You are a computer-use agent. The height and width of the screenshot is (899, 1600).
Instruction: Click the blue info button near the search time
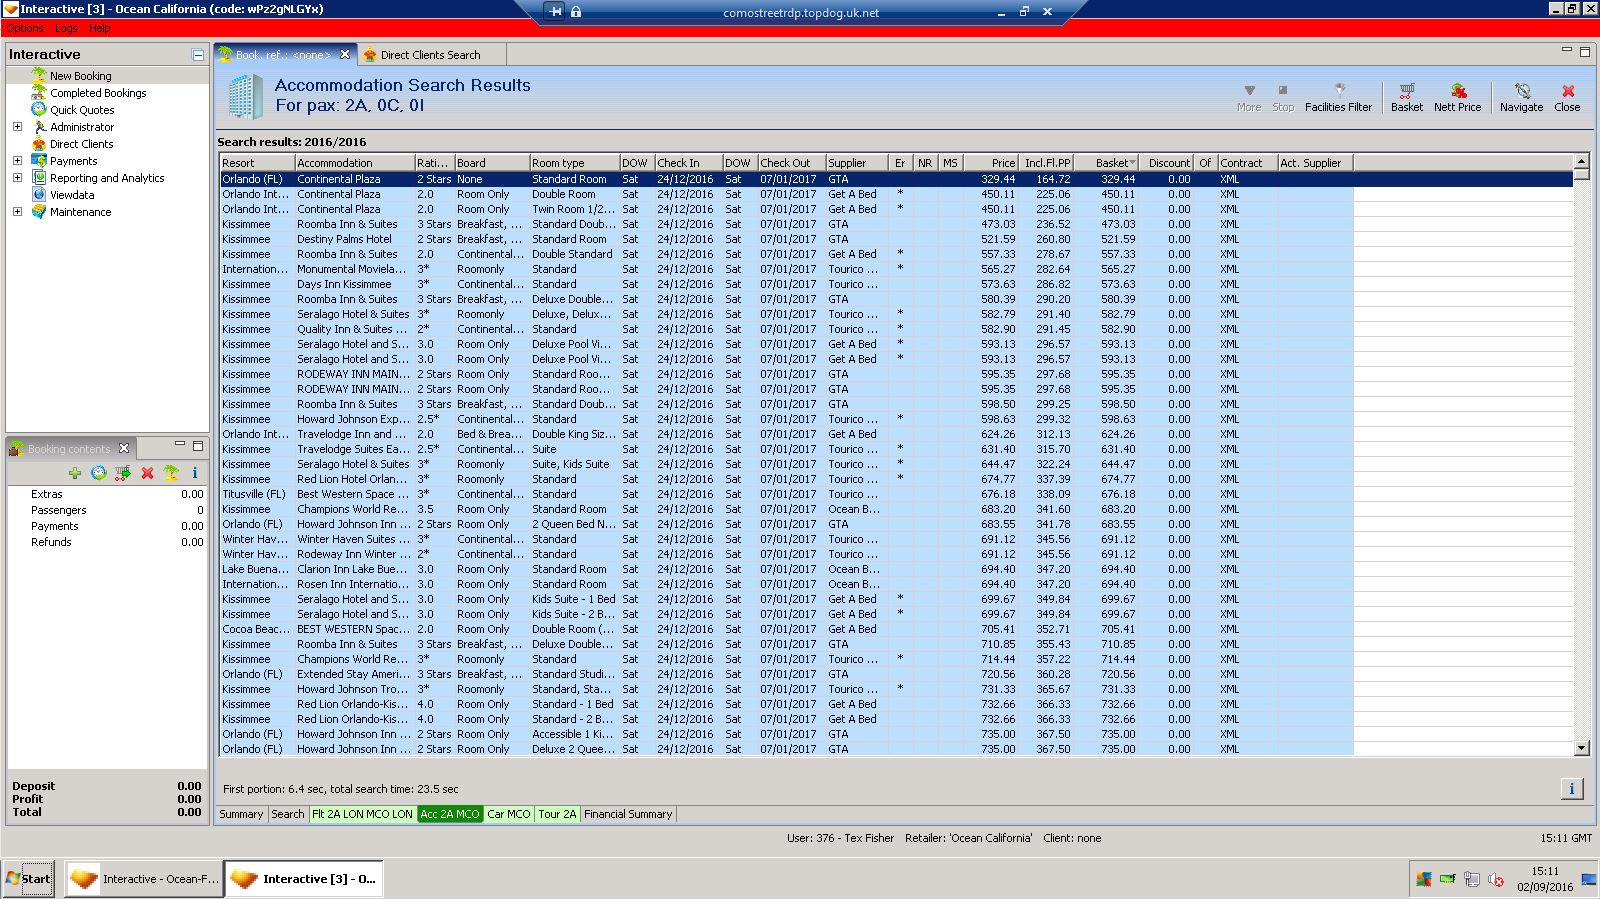1571,789
